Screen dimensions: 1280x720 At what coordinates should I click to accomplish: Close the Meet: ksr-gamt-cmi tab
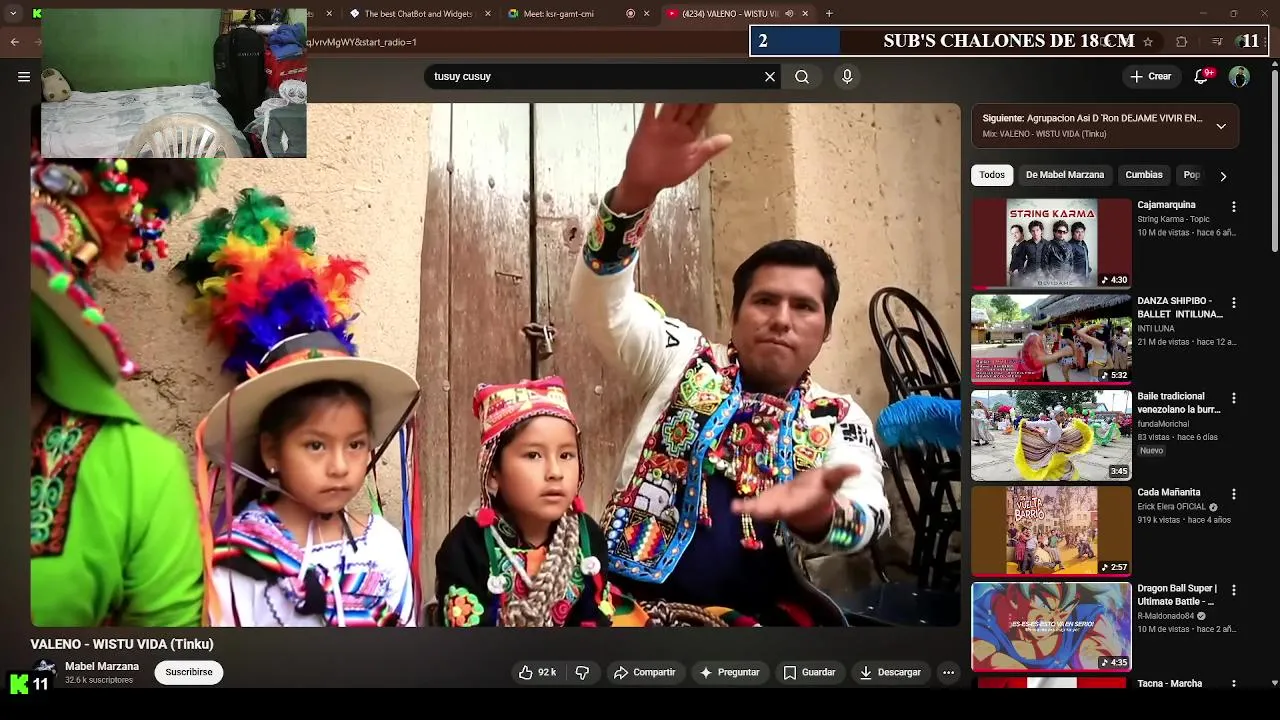click(646, 14)
